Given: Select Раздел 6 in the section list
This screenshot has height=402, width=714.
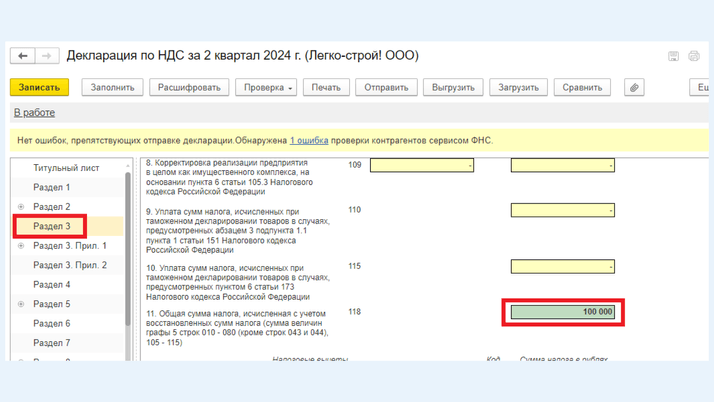Looking at the screenshot, I should point(51,324).
